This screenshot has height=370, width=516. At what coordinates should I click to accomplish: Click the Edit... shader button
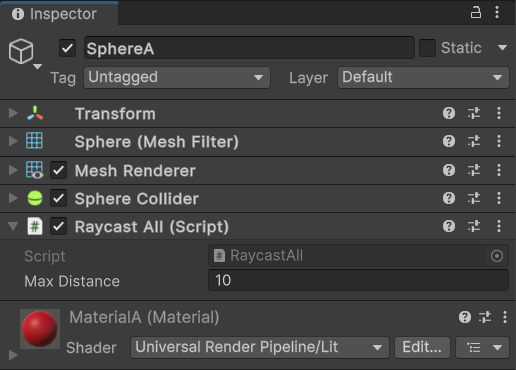point(422,347)
